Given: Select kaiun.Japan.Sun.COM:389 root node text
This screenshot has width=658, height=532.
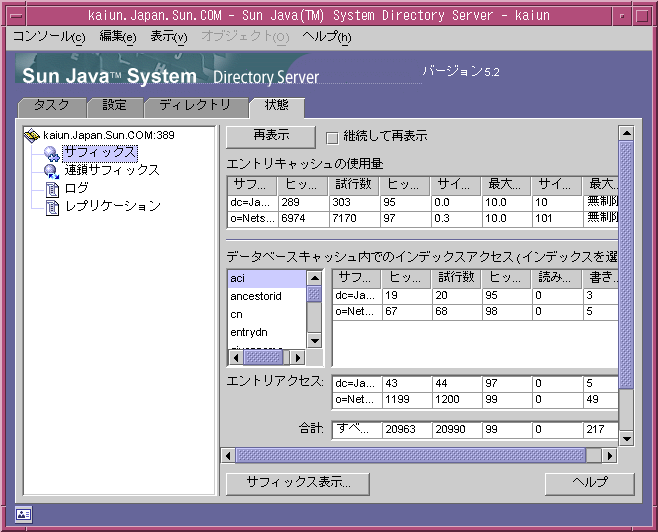Looking at the screenshot, I should pyautogui.click(x=109, y=135).
